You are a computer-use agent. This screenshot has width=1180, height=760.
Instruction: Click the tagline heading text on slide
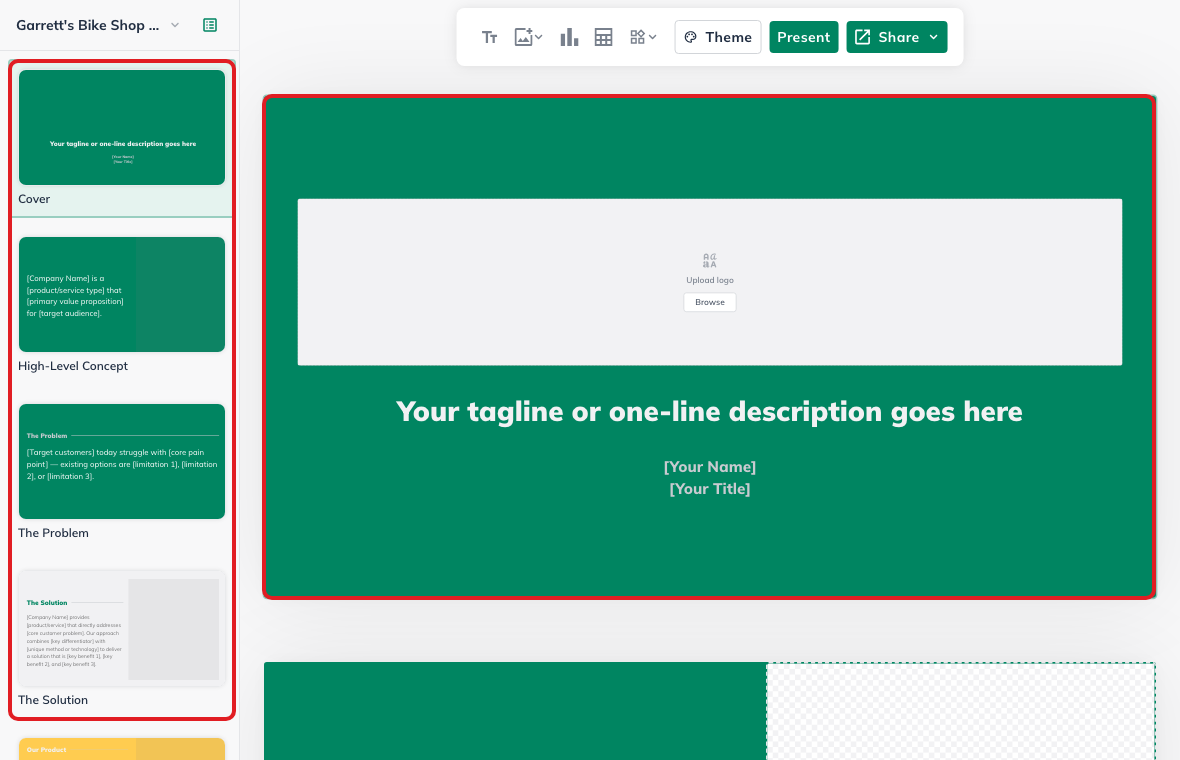coord(709,412)
